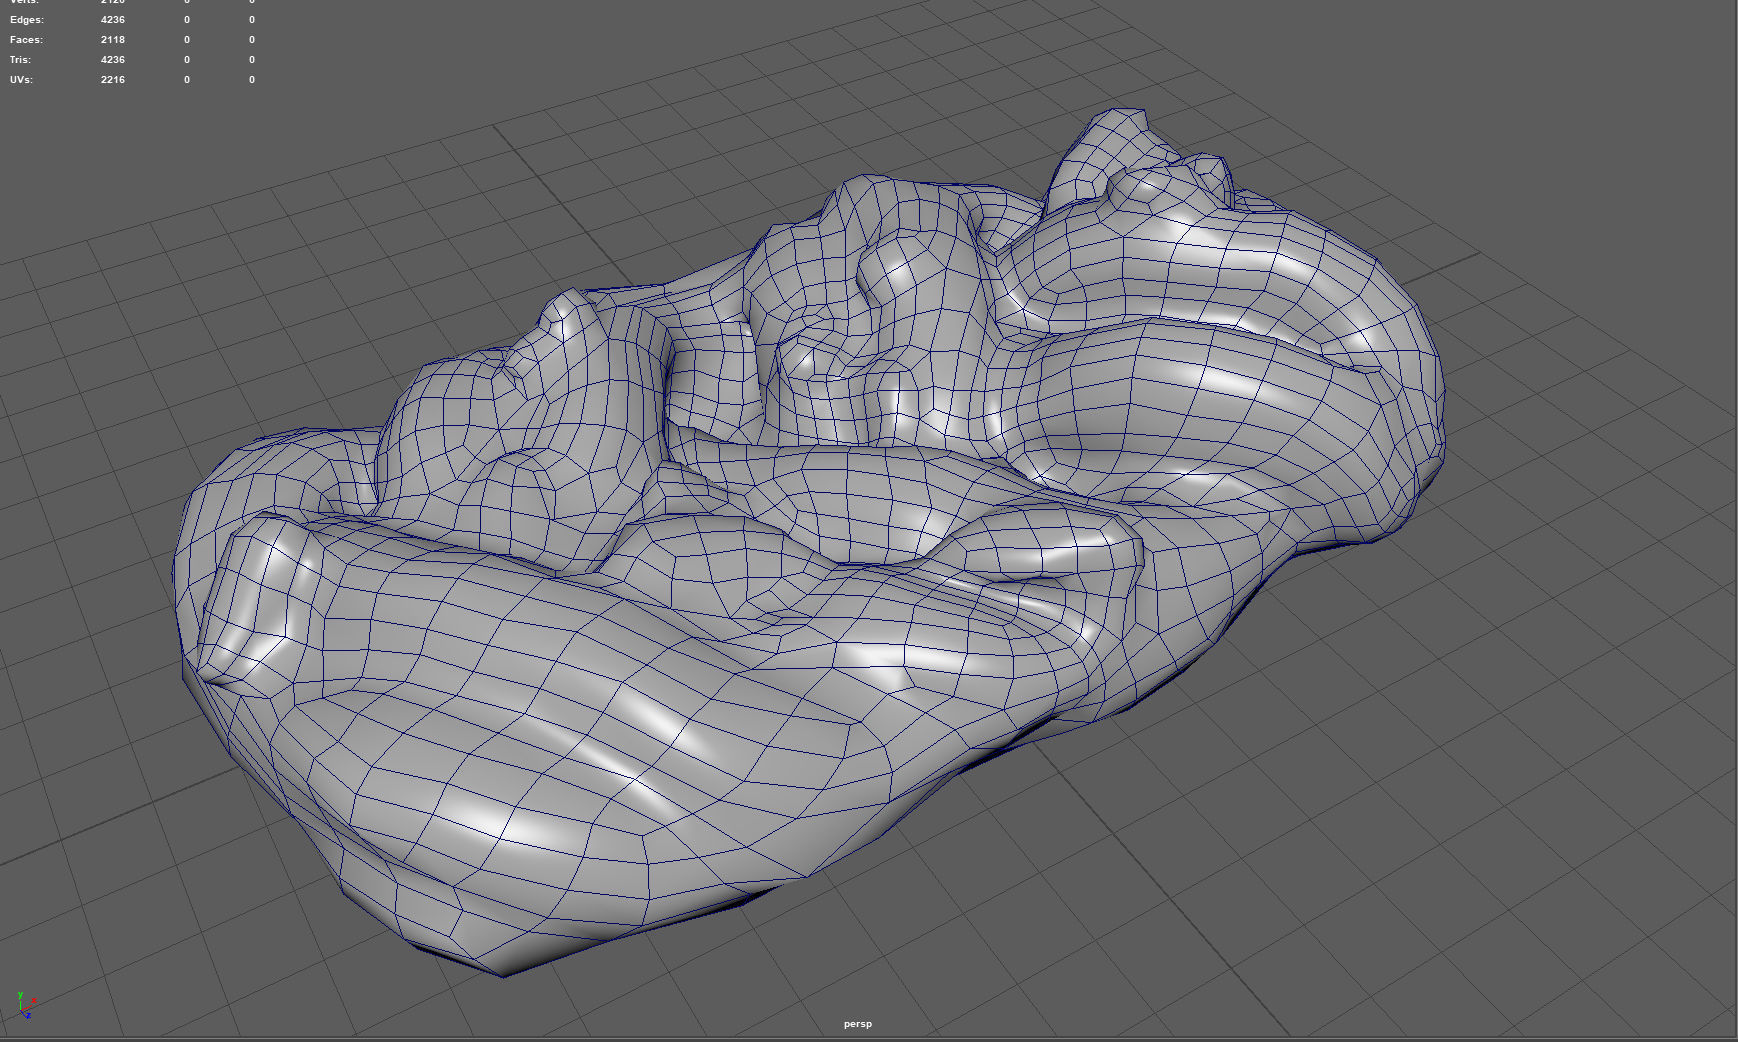Click the "persp" camera name label

pos(858,1024)
